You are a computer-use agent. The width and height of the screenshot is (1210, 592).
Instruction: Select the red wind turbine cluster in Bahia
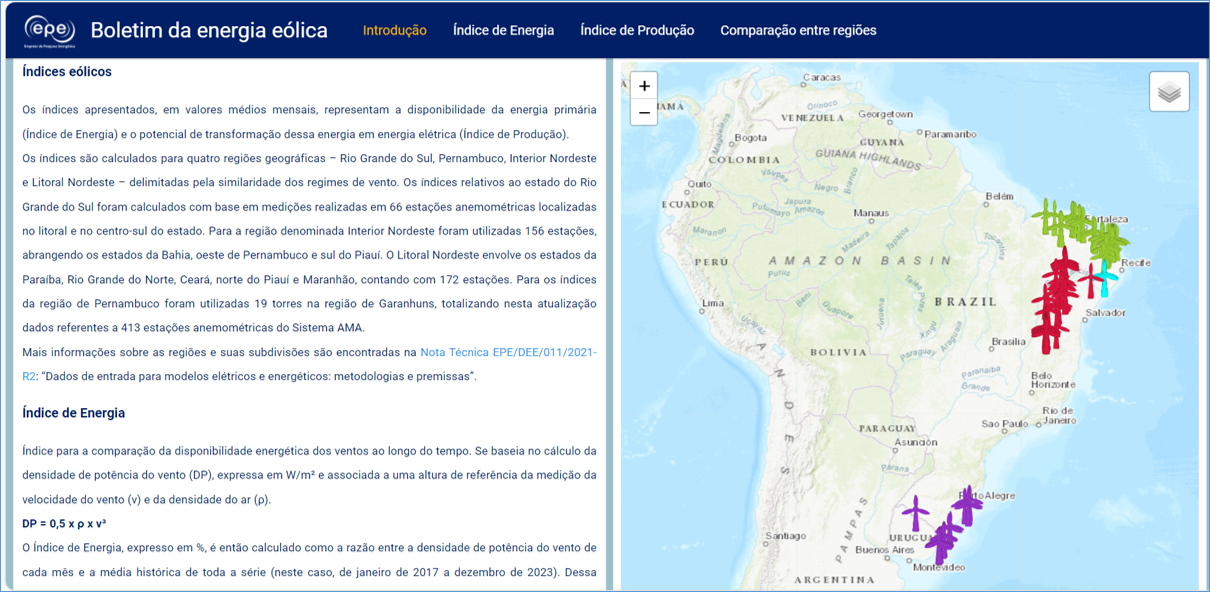pos(1052,300)
